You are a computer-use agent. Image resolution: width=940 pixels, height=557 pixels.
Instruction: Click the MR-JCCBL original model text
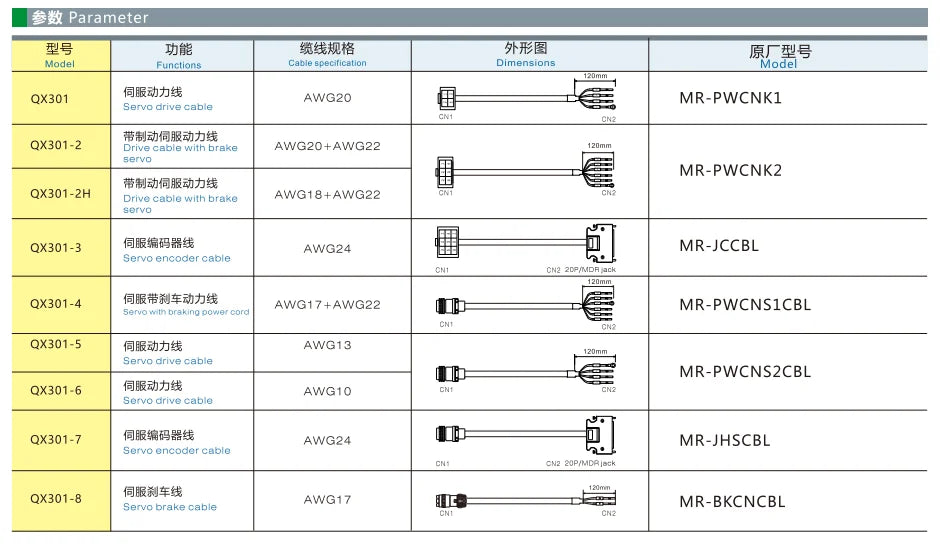pyautogui.click(x=719, y=245)
